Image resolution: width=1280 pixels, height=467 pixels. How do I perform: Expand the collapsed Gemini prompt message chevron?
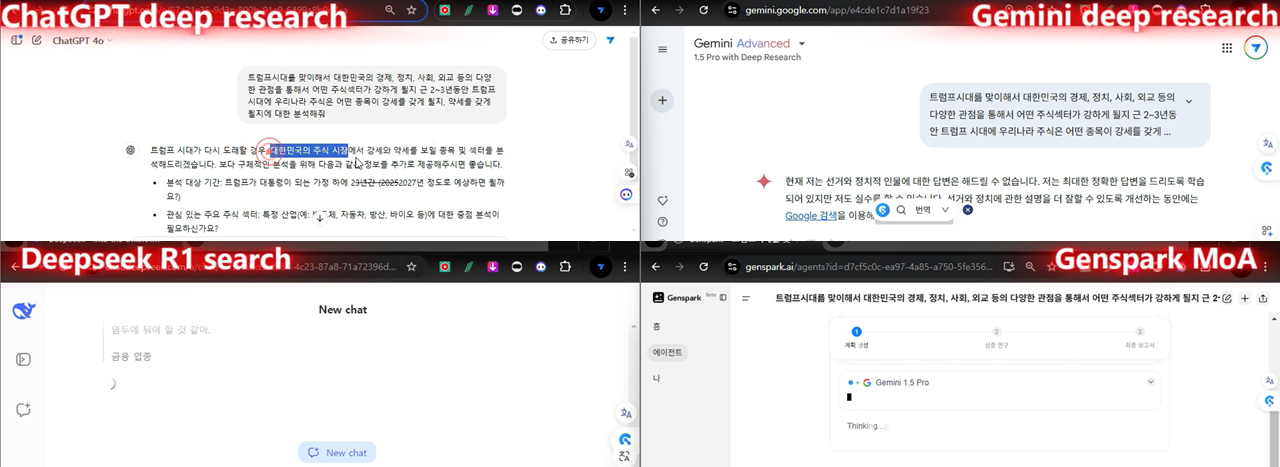tap(1188, 101)
